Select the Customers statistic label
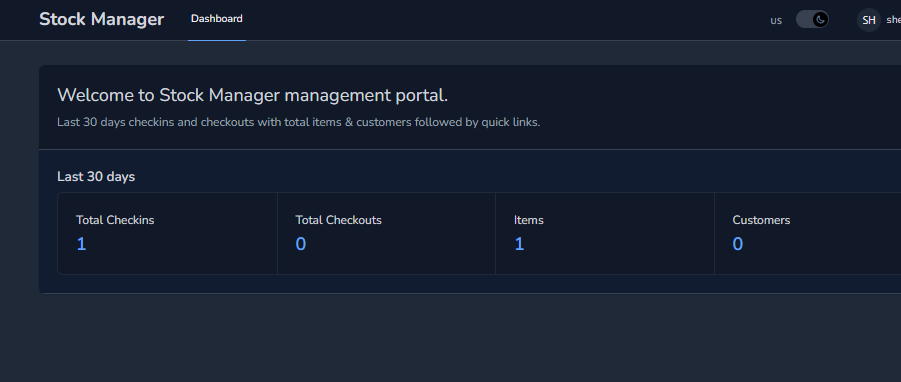 [x=761, y=220]
